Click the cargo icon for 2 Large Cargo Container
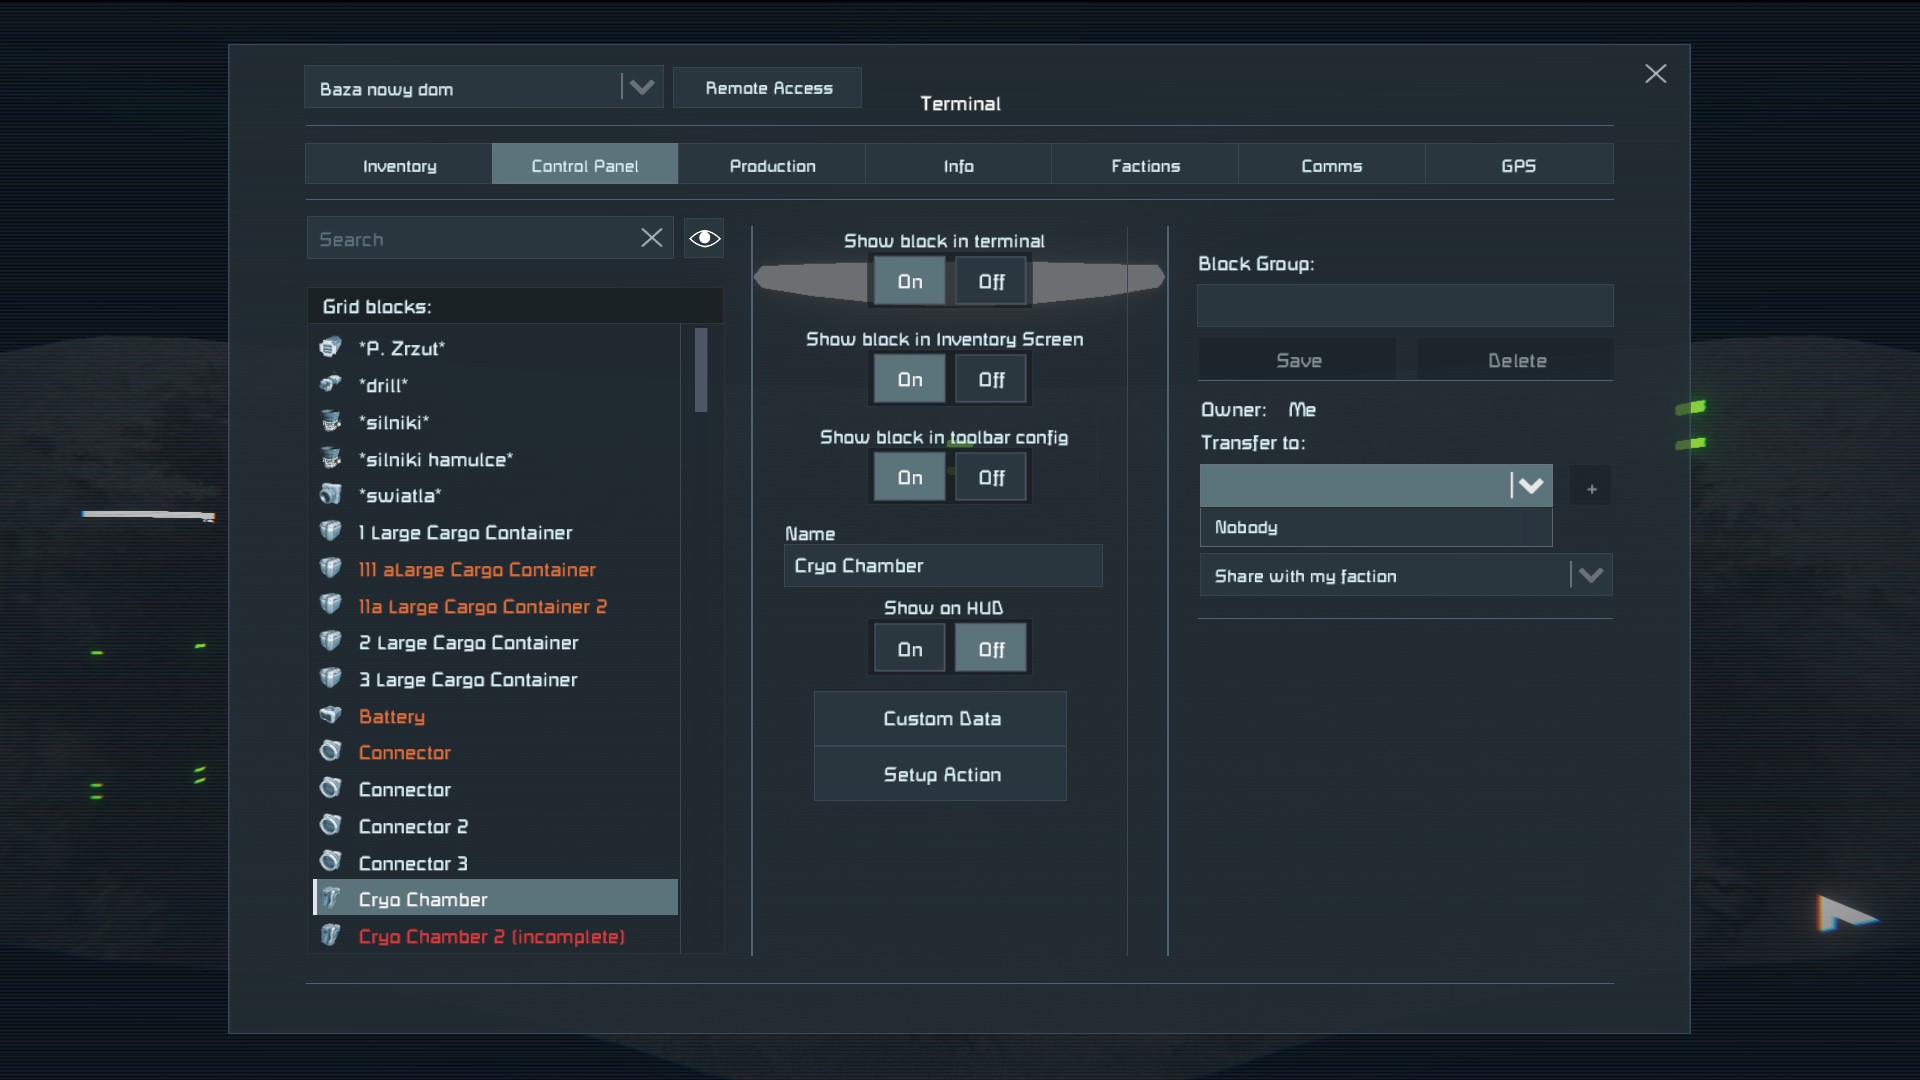The height and width of the screenshot is (1080, 1920). tap(331, 641)
